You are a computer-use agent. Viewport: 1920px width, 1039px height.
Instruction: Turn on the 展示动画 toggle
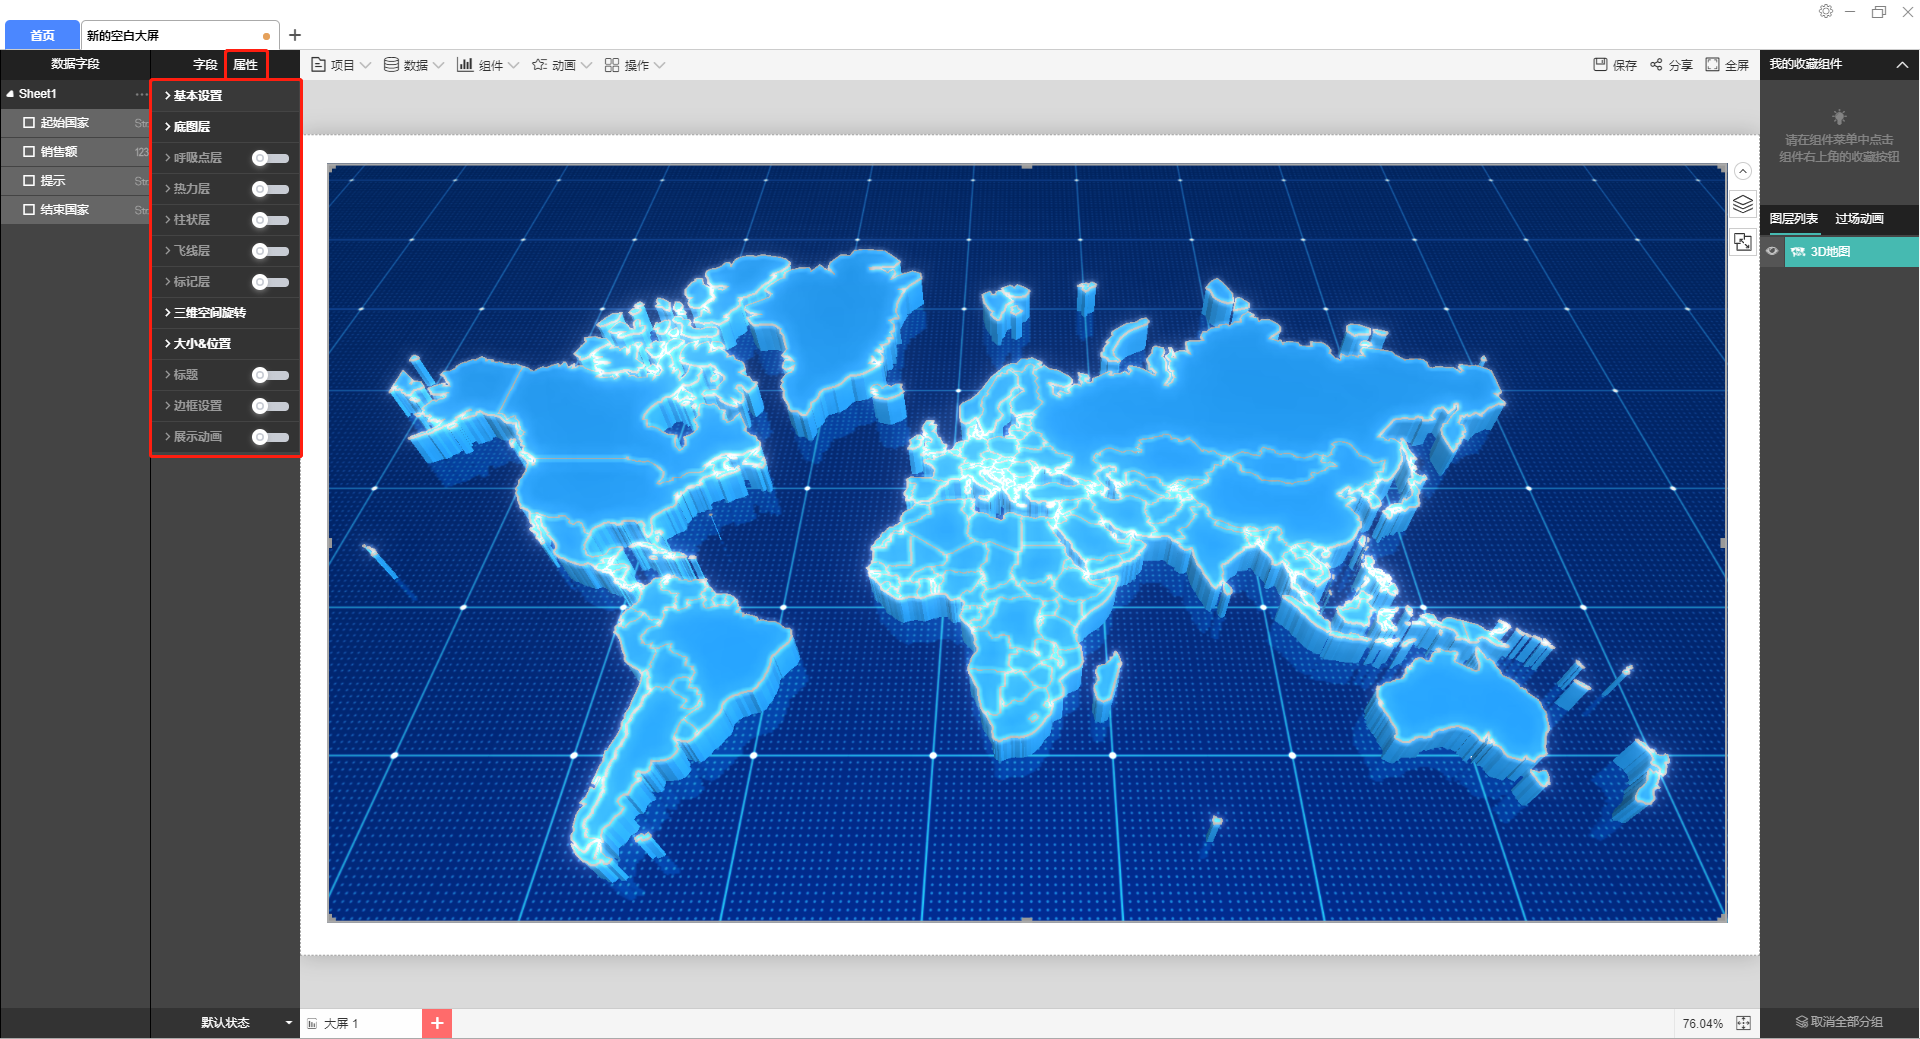pos(270,437)
